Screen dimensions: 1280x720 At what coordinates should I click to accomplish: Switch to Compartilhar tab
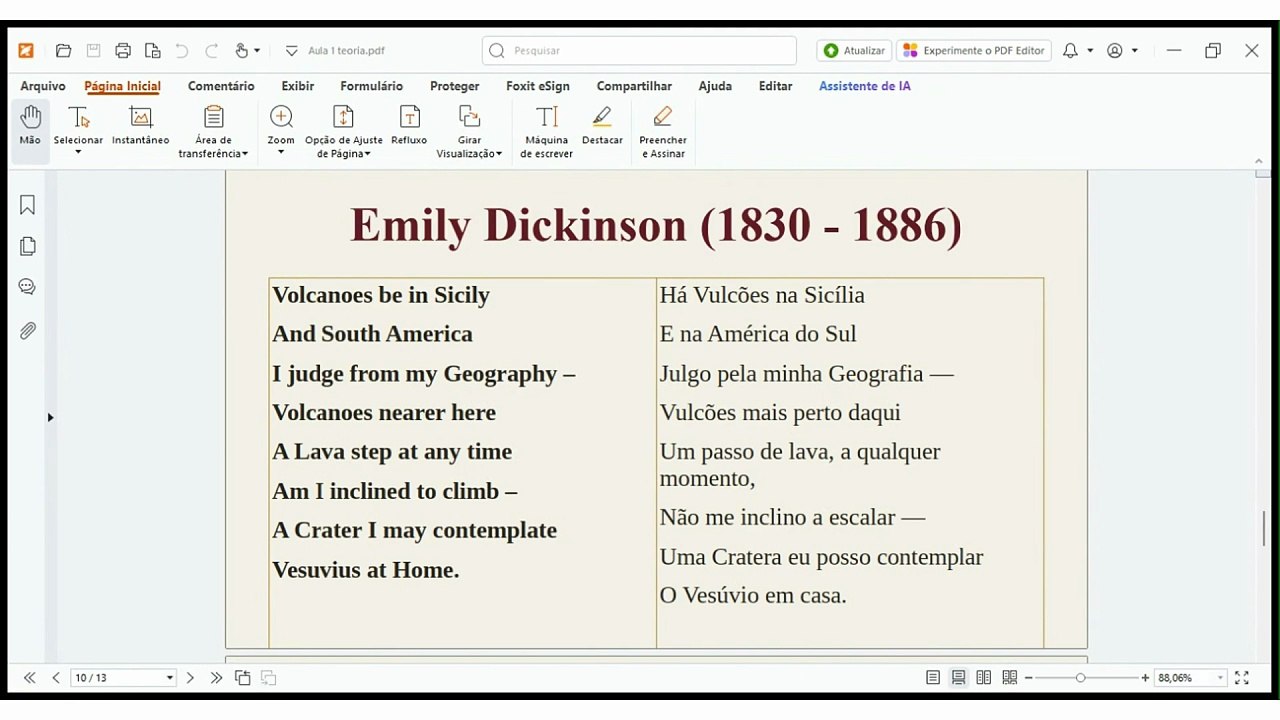[x=634, y=86]
